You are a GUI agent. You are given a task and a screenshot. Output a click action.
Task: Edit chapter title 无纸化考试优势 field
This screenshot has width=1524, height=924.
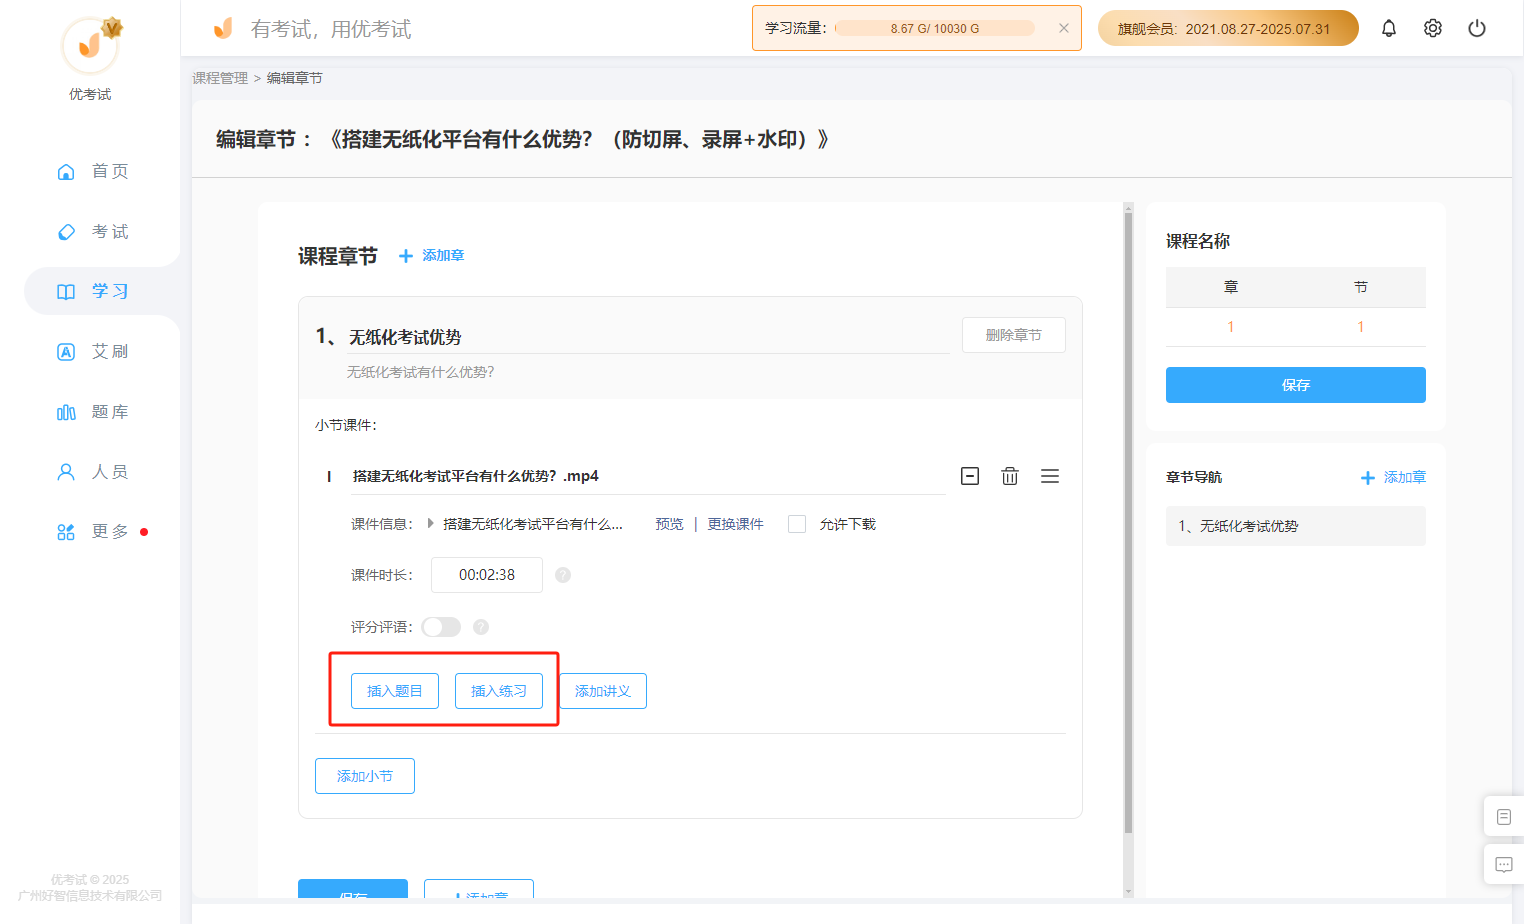648,338
